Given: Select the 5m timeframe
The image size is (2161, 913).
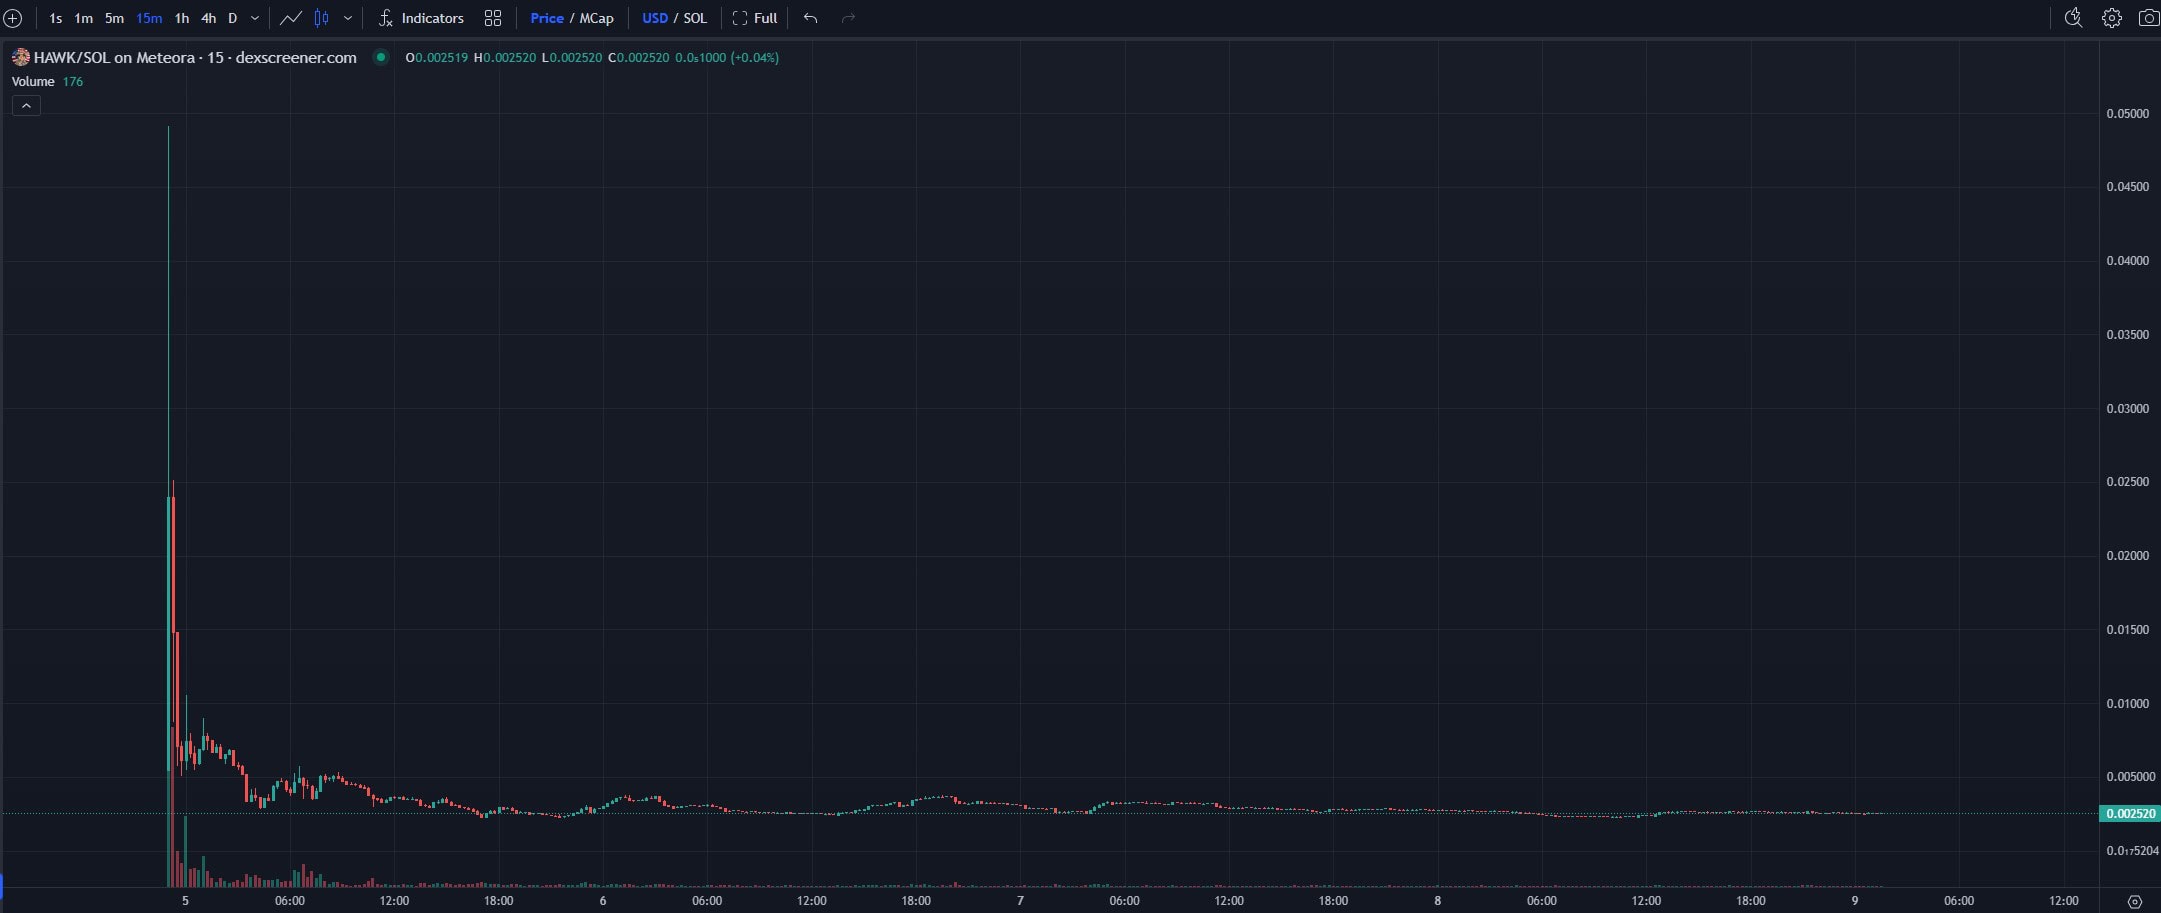Looking at the screenshot, I should [x=114, y=18].
